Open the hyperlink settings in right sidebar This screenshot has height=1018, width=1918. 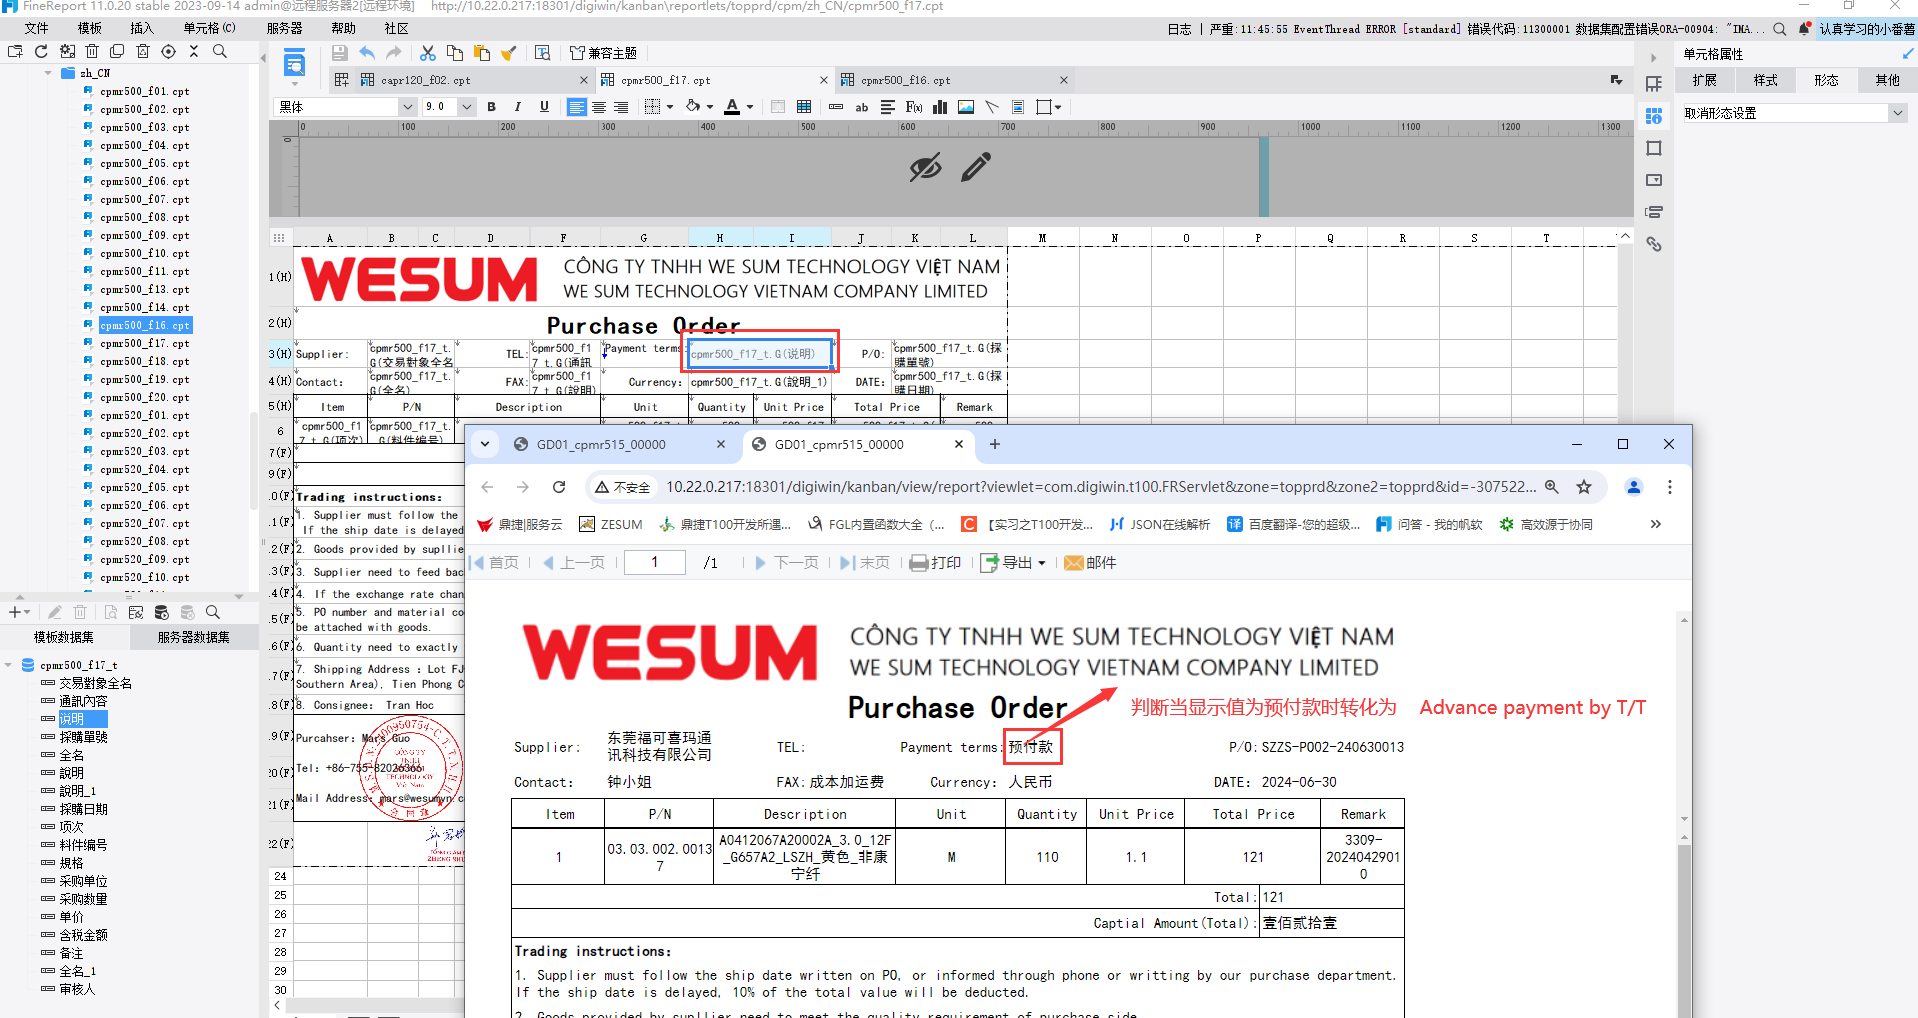click(x=1654, y=244)
